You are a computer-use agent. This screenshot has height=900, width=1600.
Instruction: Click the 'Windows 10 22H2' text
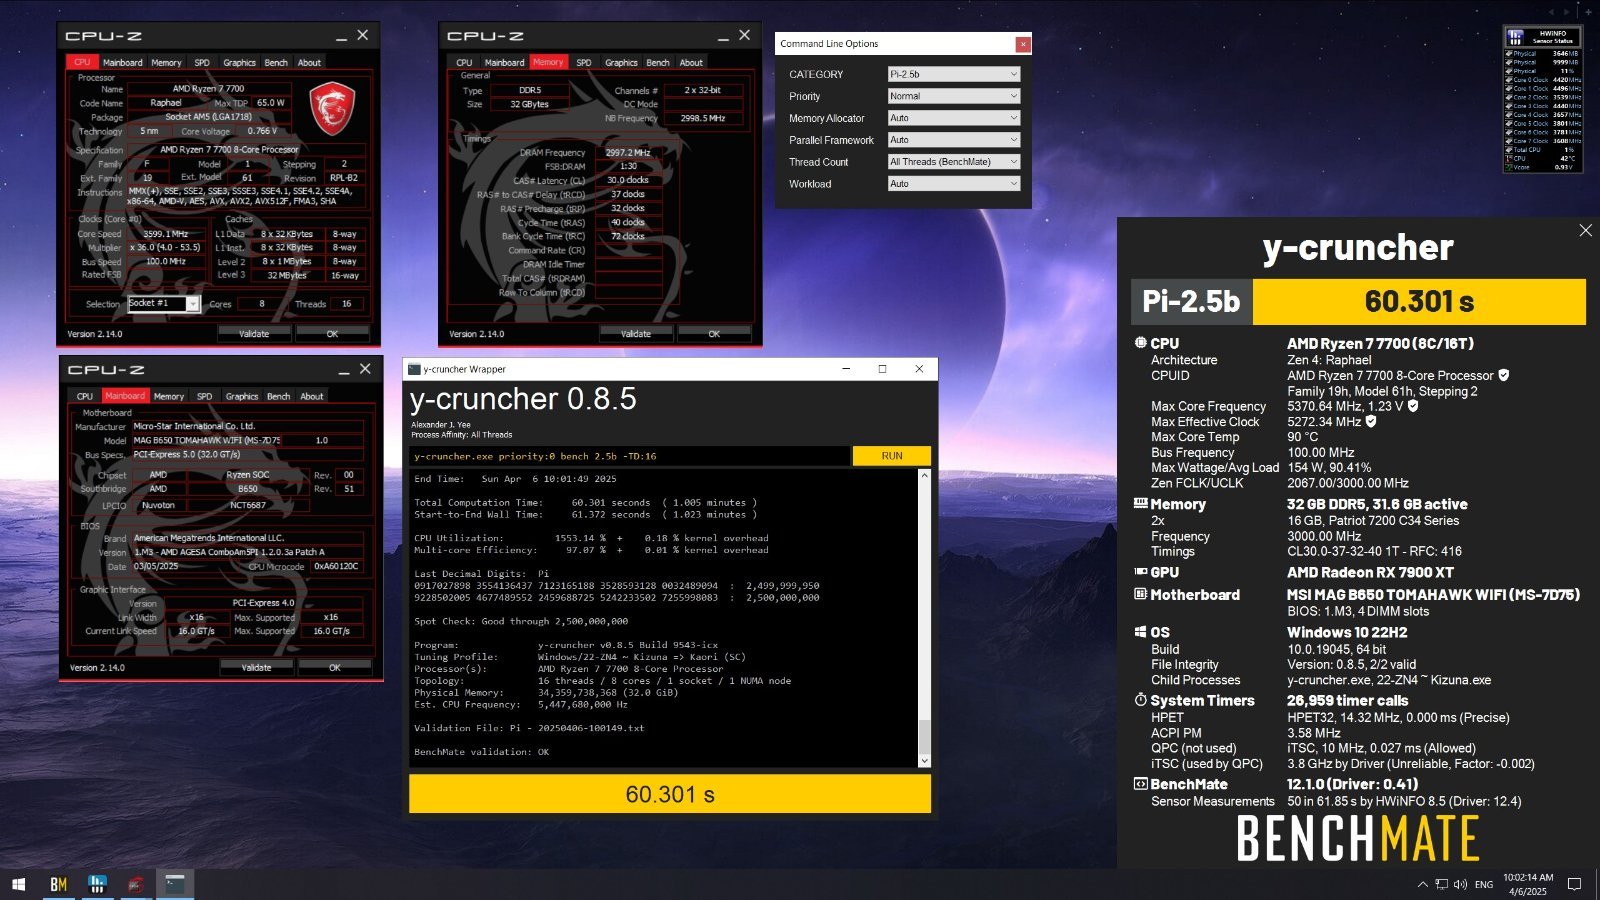point(1347,632)
